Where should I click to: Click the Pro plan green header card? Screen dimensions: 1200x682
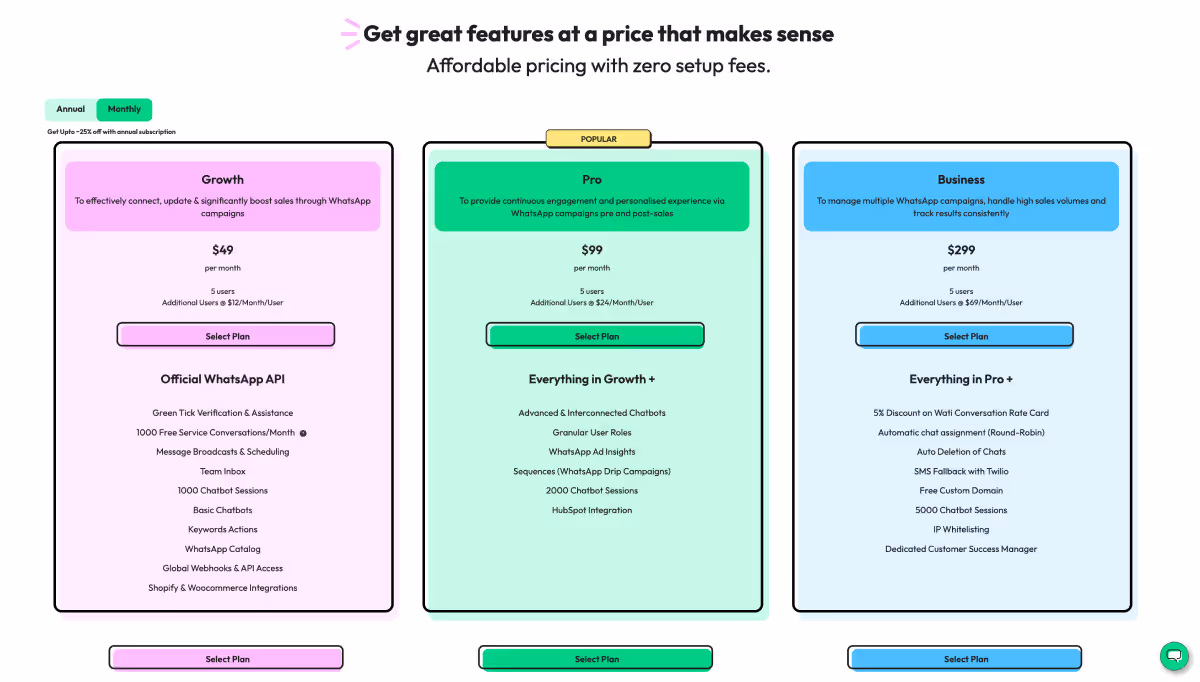tap(592, 196)
